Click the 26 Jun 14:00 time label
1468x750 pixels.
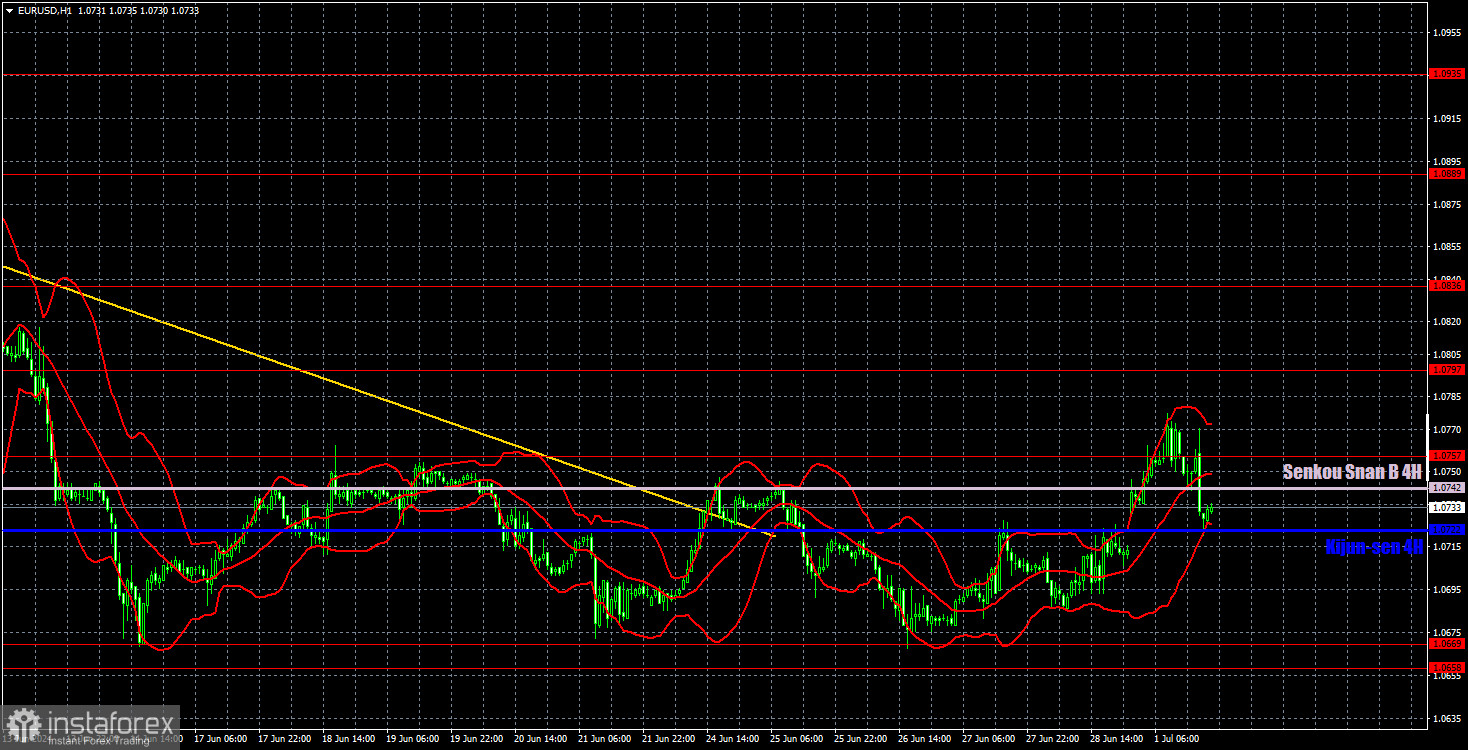925,739
